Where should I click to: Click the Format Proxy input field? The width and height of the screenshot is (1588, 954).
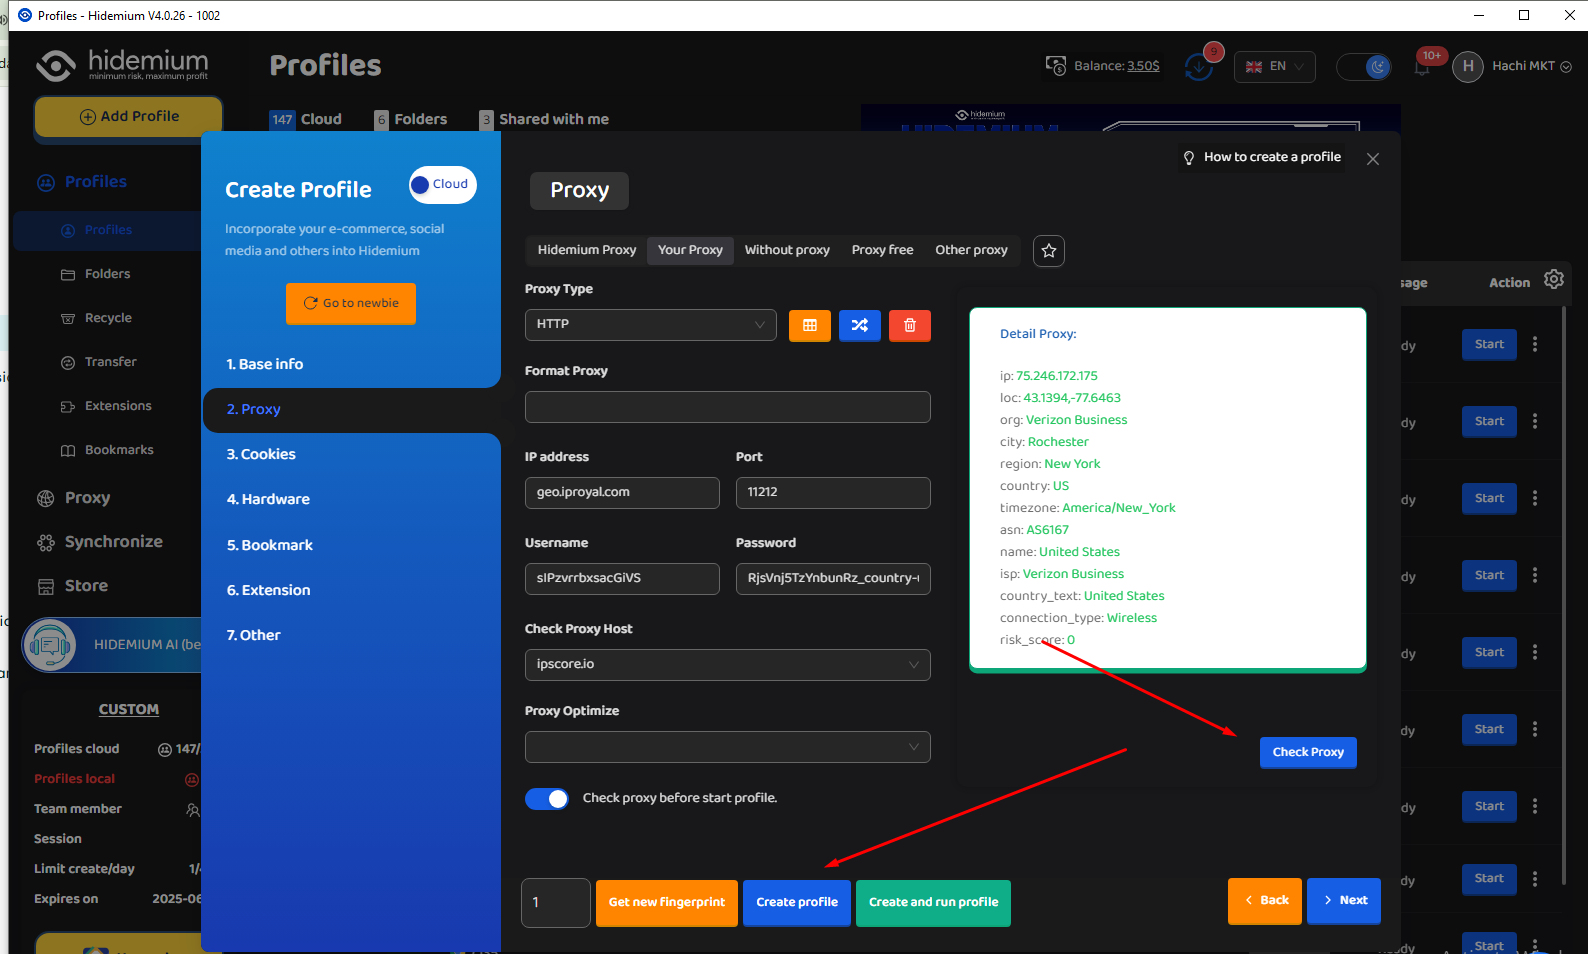[728, 407]
